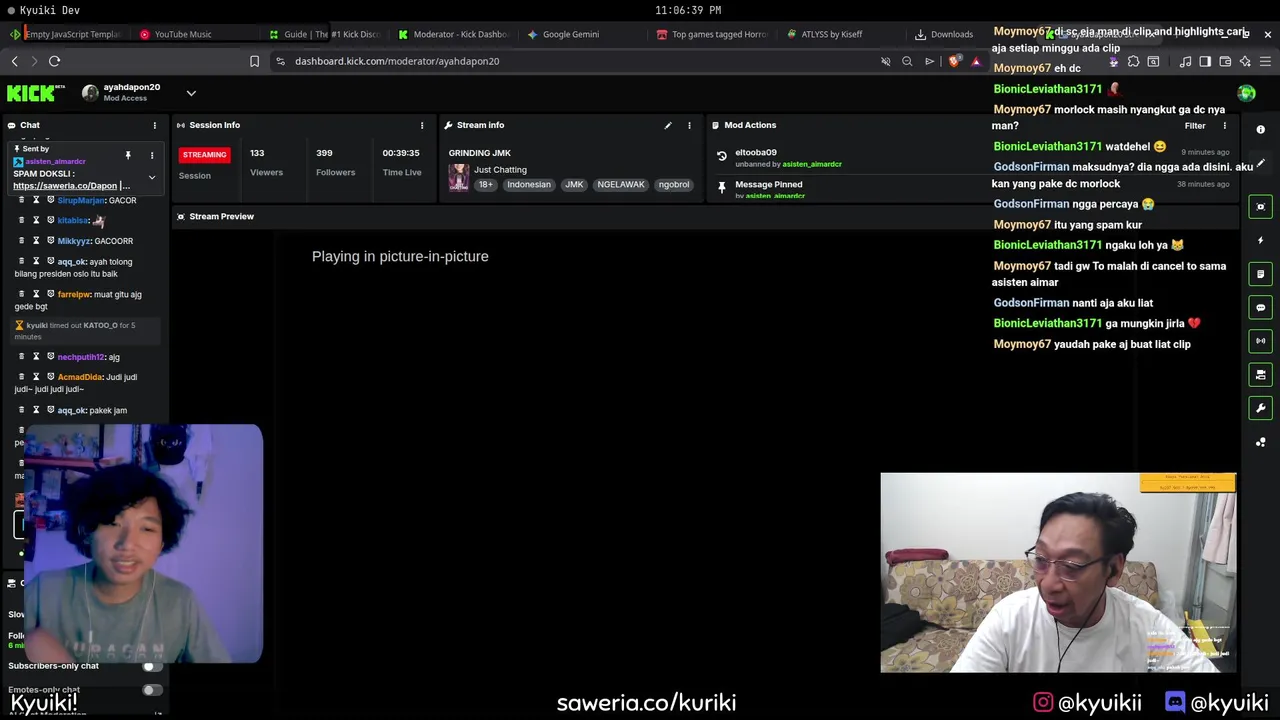Screen dimensions: 1280x720
Task: Delete farrelpw's chat message
Action: 22,295
